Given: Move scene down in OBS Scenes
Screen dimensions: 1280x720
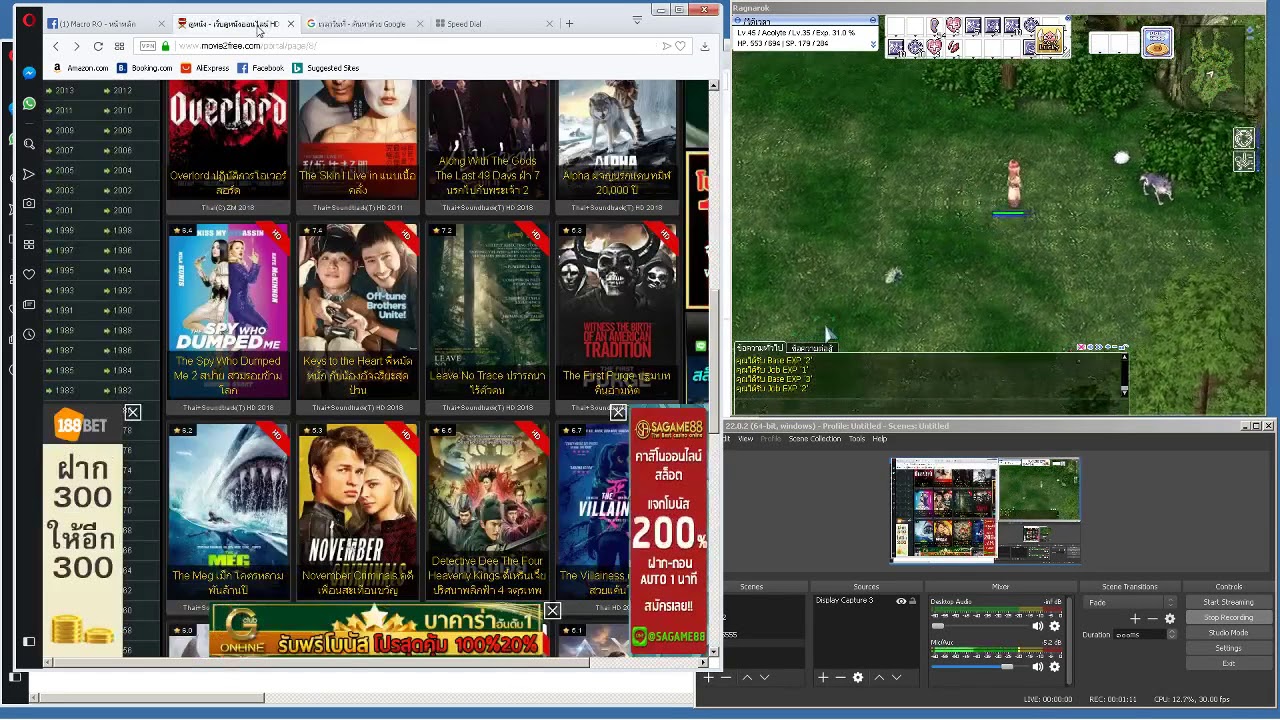Looking at the screenshot, I should pos(764,678).
